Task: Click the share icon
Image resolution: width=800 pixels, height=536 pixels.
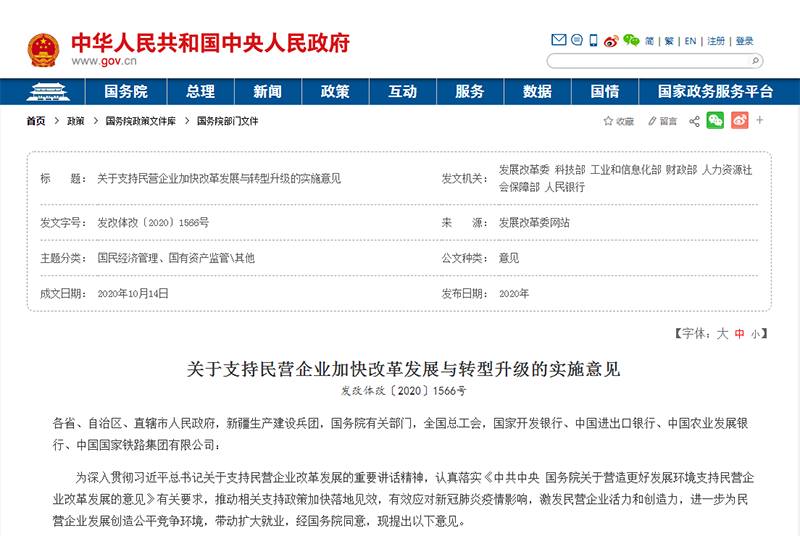Action: point(694,121)
